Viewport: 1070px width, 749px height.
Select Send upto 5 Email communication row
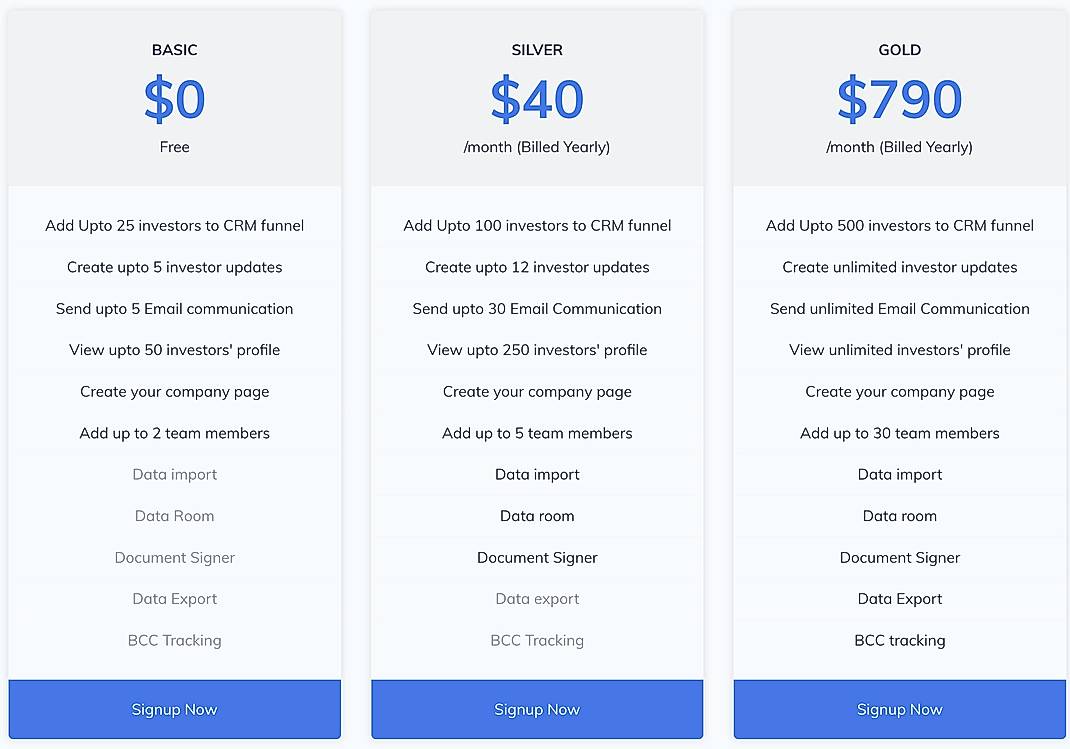pos(174,309)
